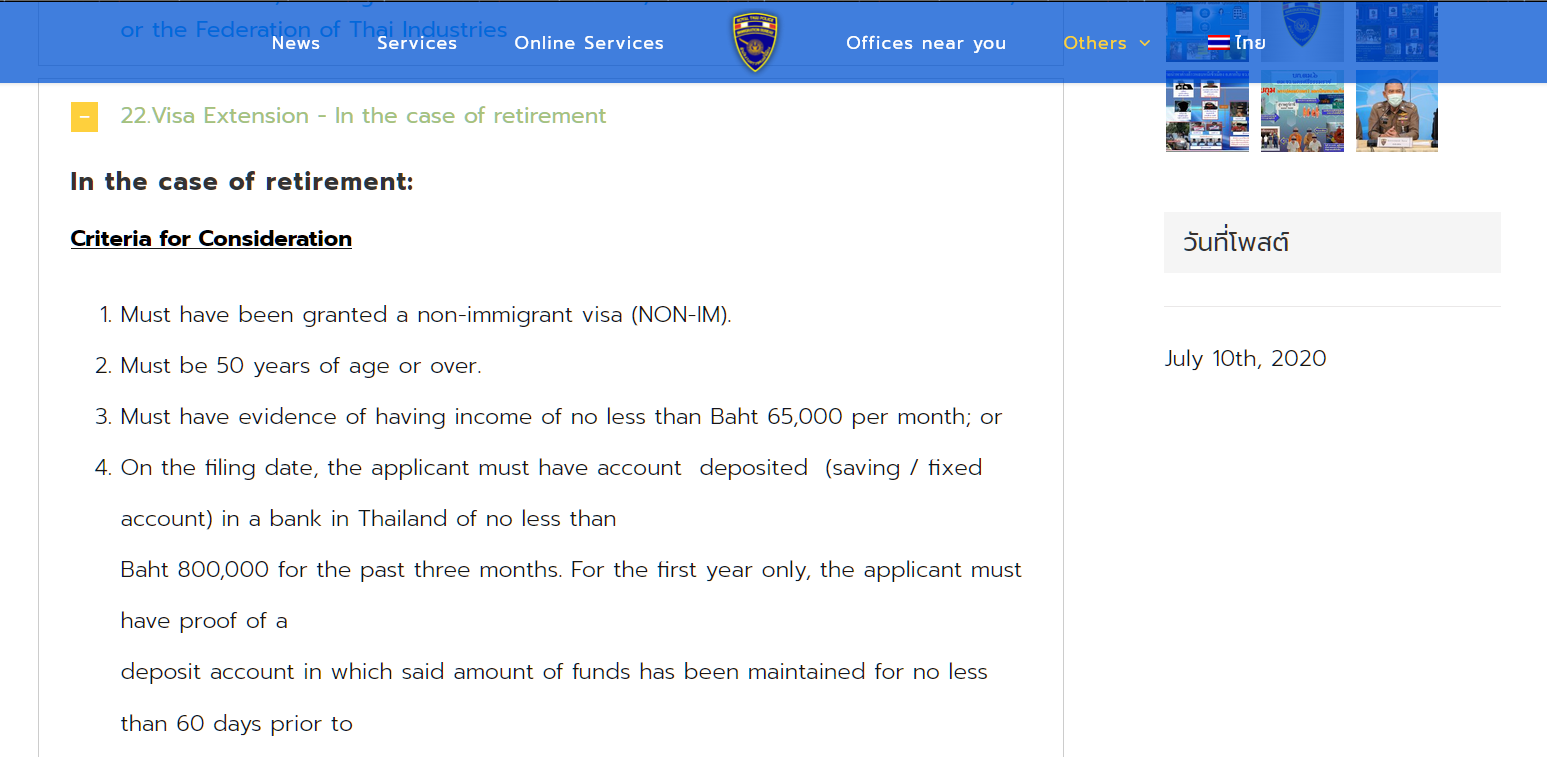The height and width of the screenshot is (757, 1547).
Task: Open the News menu item
Action: tap(296, 43)
